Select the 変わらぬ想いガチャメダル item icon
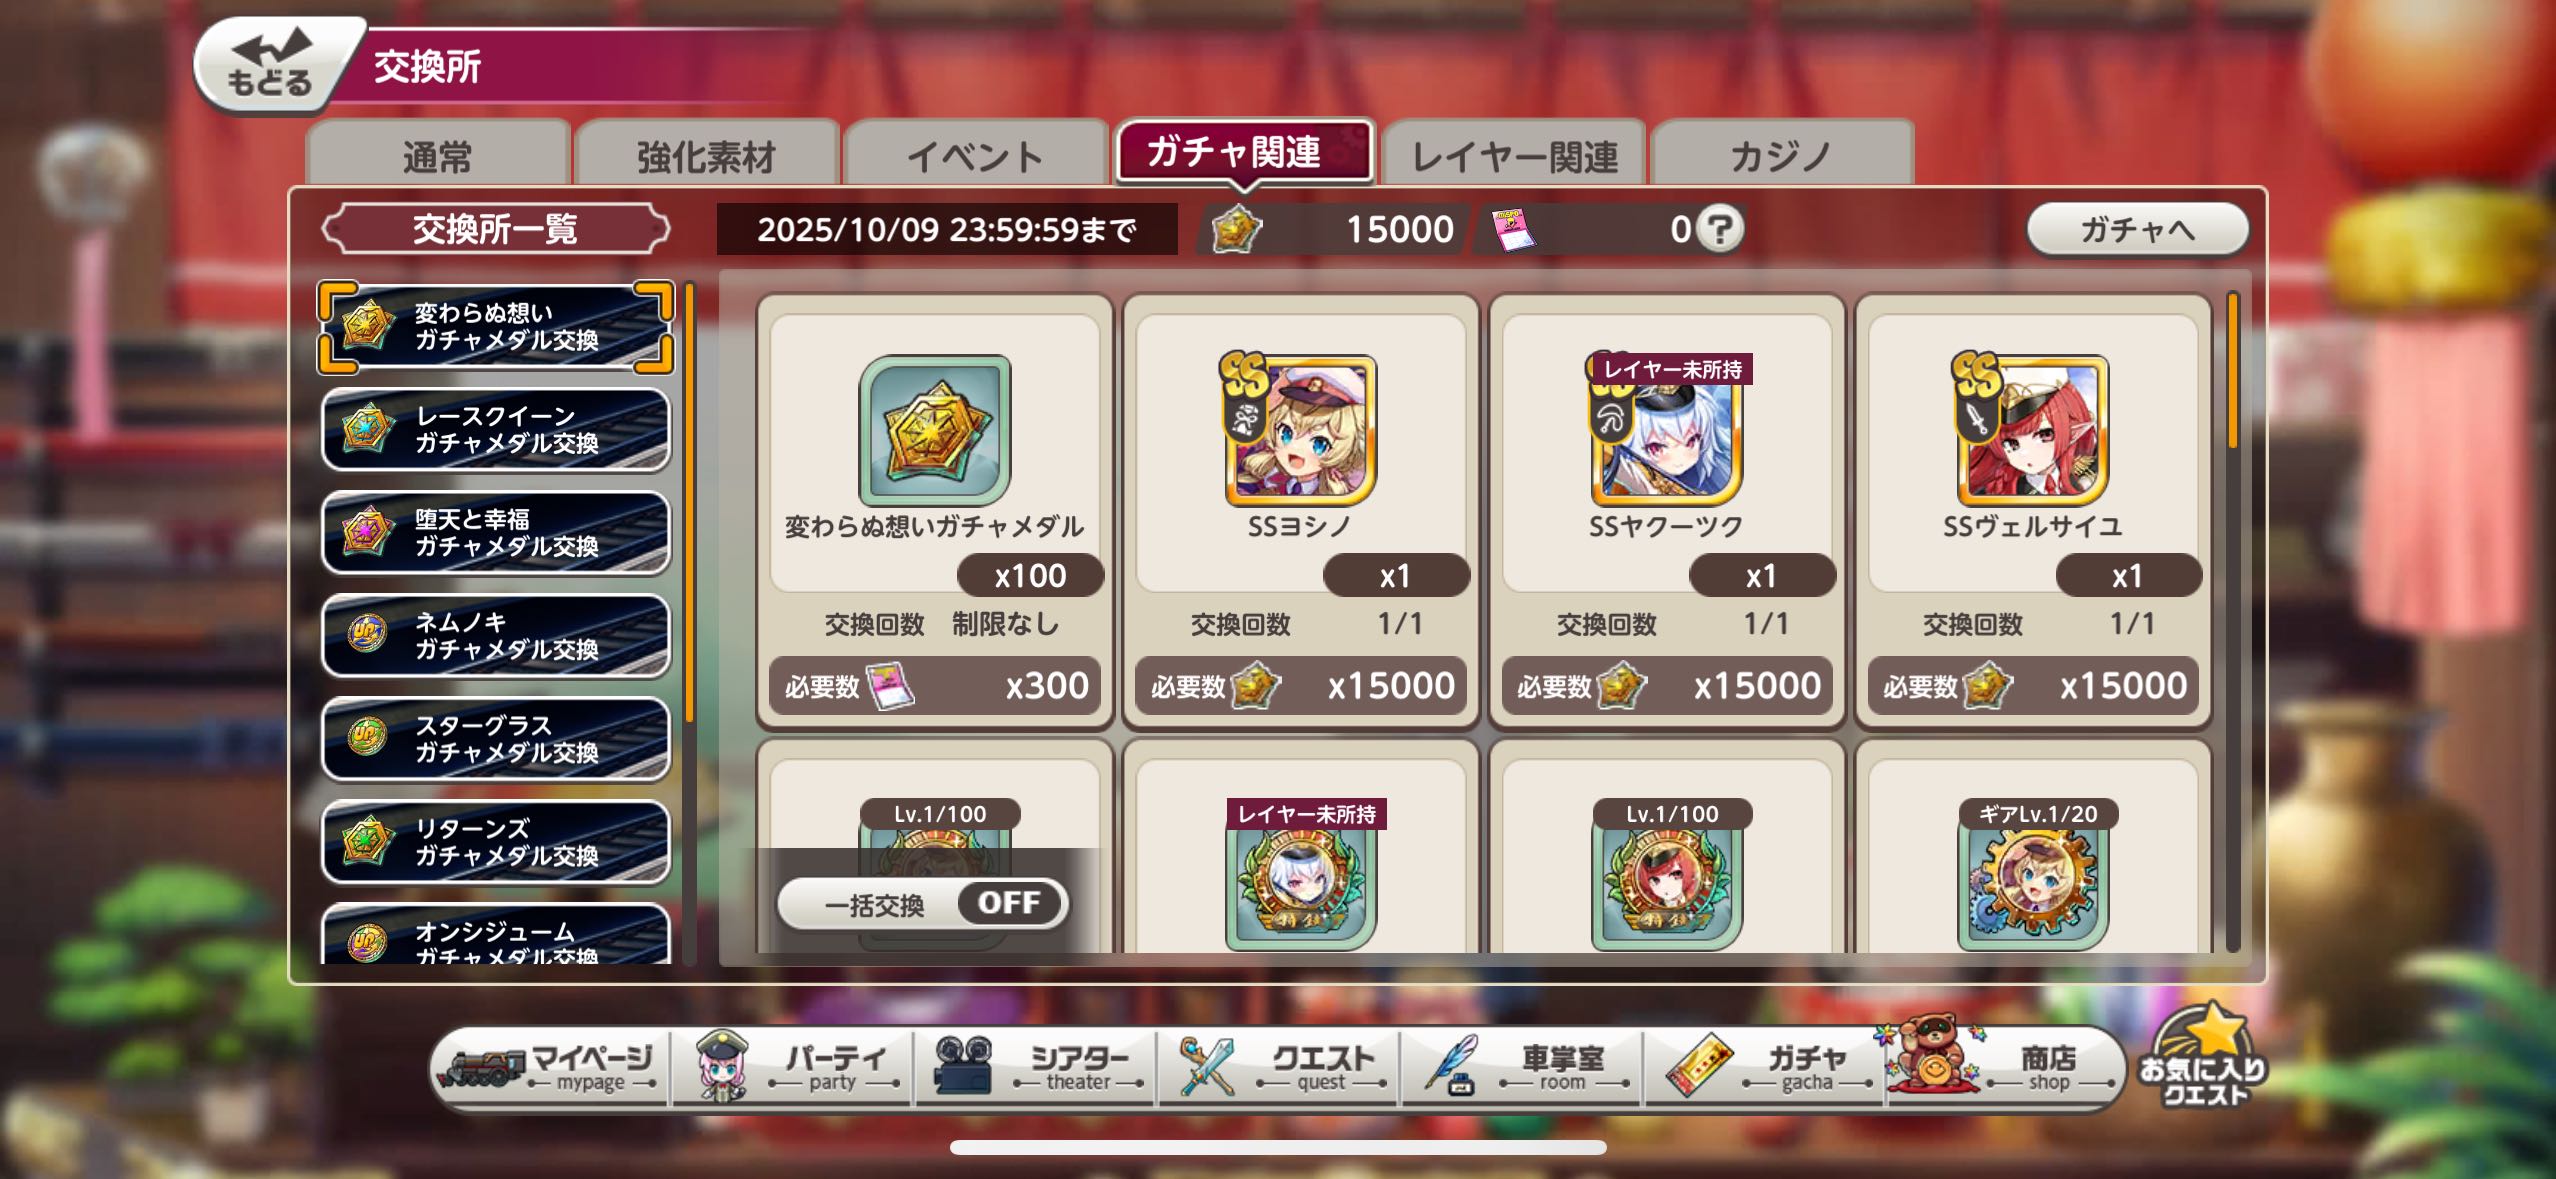The height and width of the screenshot is (1179, 2556). 935,429
